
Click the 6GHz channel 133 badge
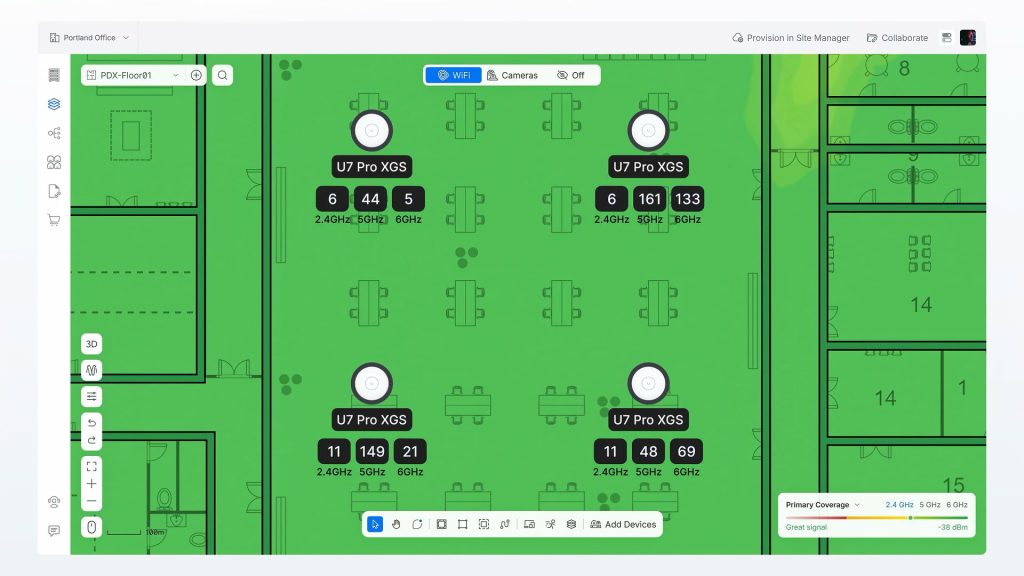click(x=687, y=199)
